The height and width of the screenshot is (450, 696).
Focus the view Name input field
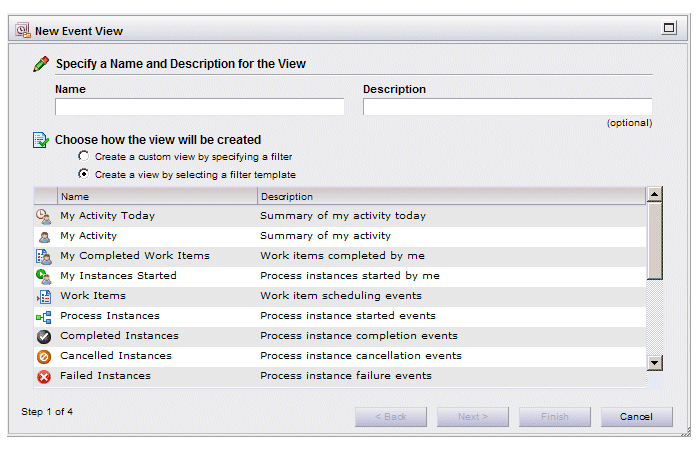tap(200, 107)
